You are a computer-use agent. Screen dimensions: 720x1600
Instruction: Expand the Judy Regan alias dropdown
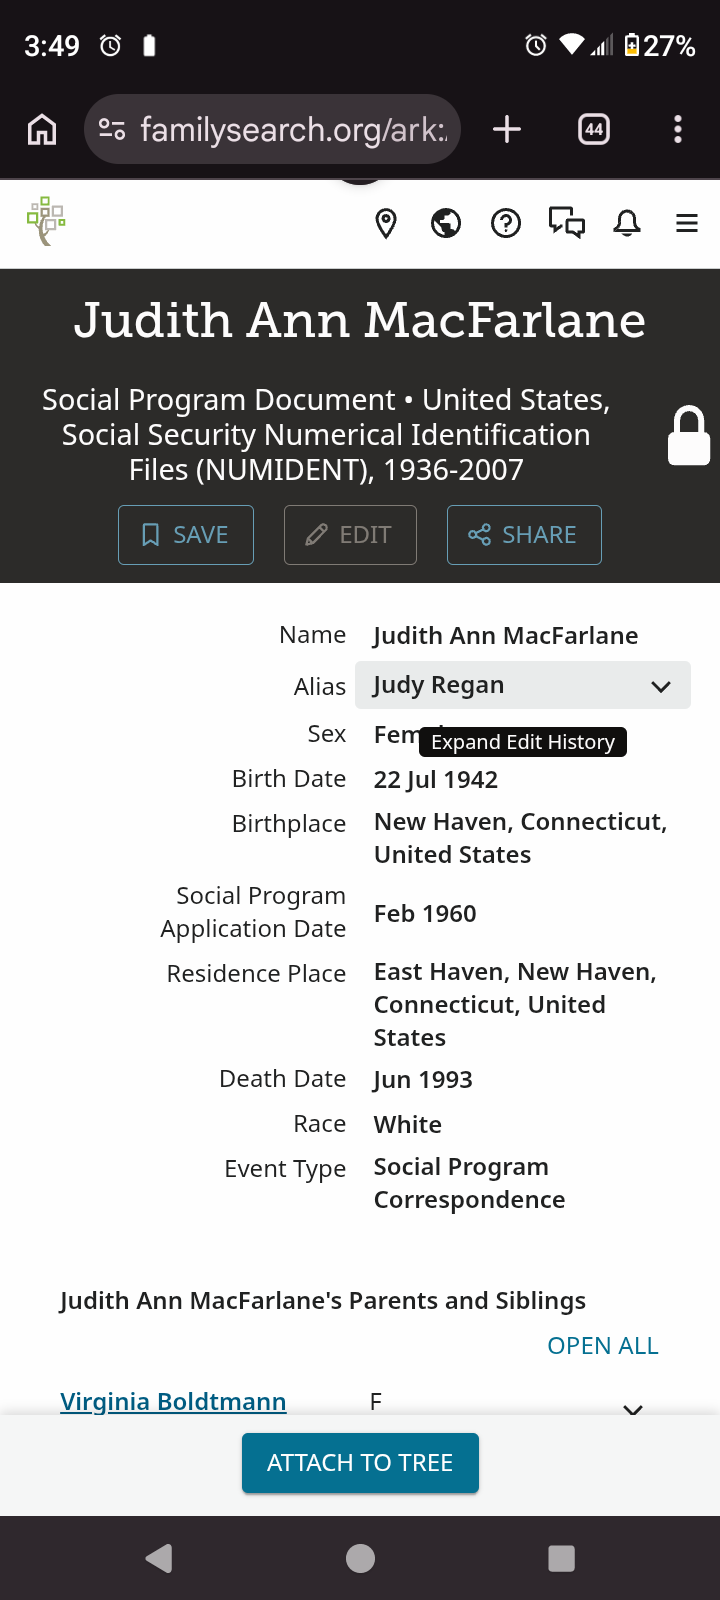[523, 685]
